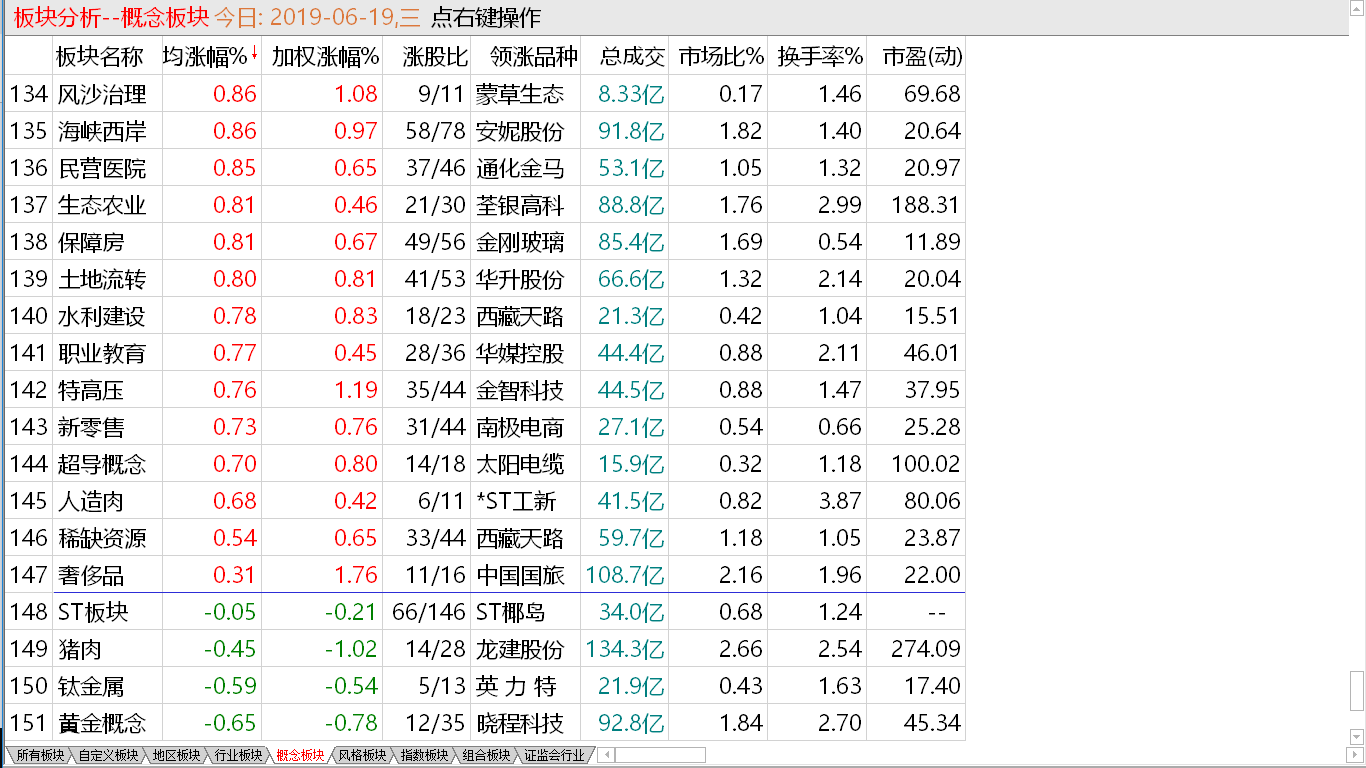
Task: Select the 组合板块 tab
Action: coord(486,755)
